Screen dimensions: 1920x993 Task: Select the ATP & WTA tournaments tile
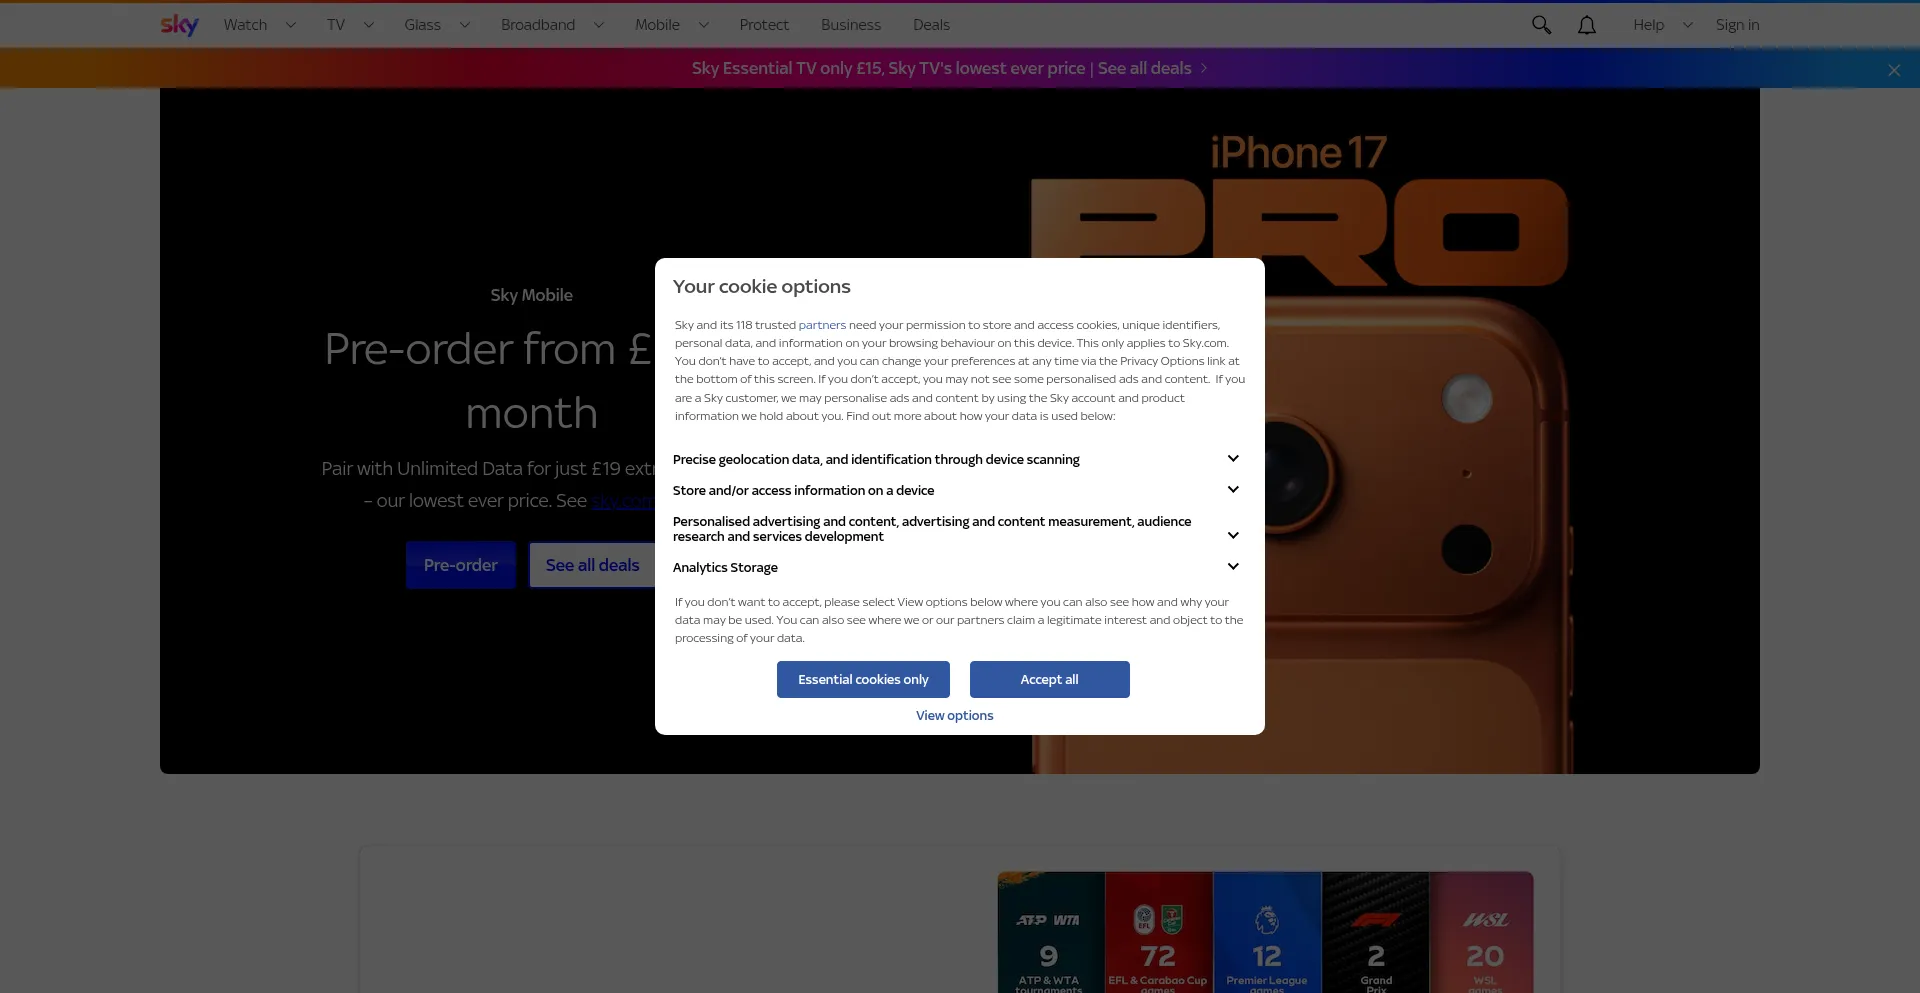pyautogui.click(x=1050, y=932)
